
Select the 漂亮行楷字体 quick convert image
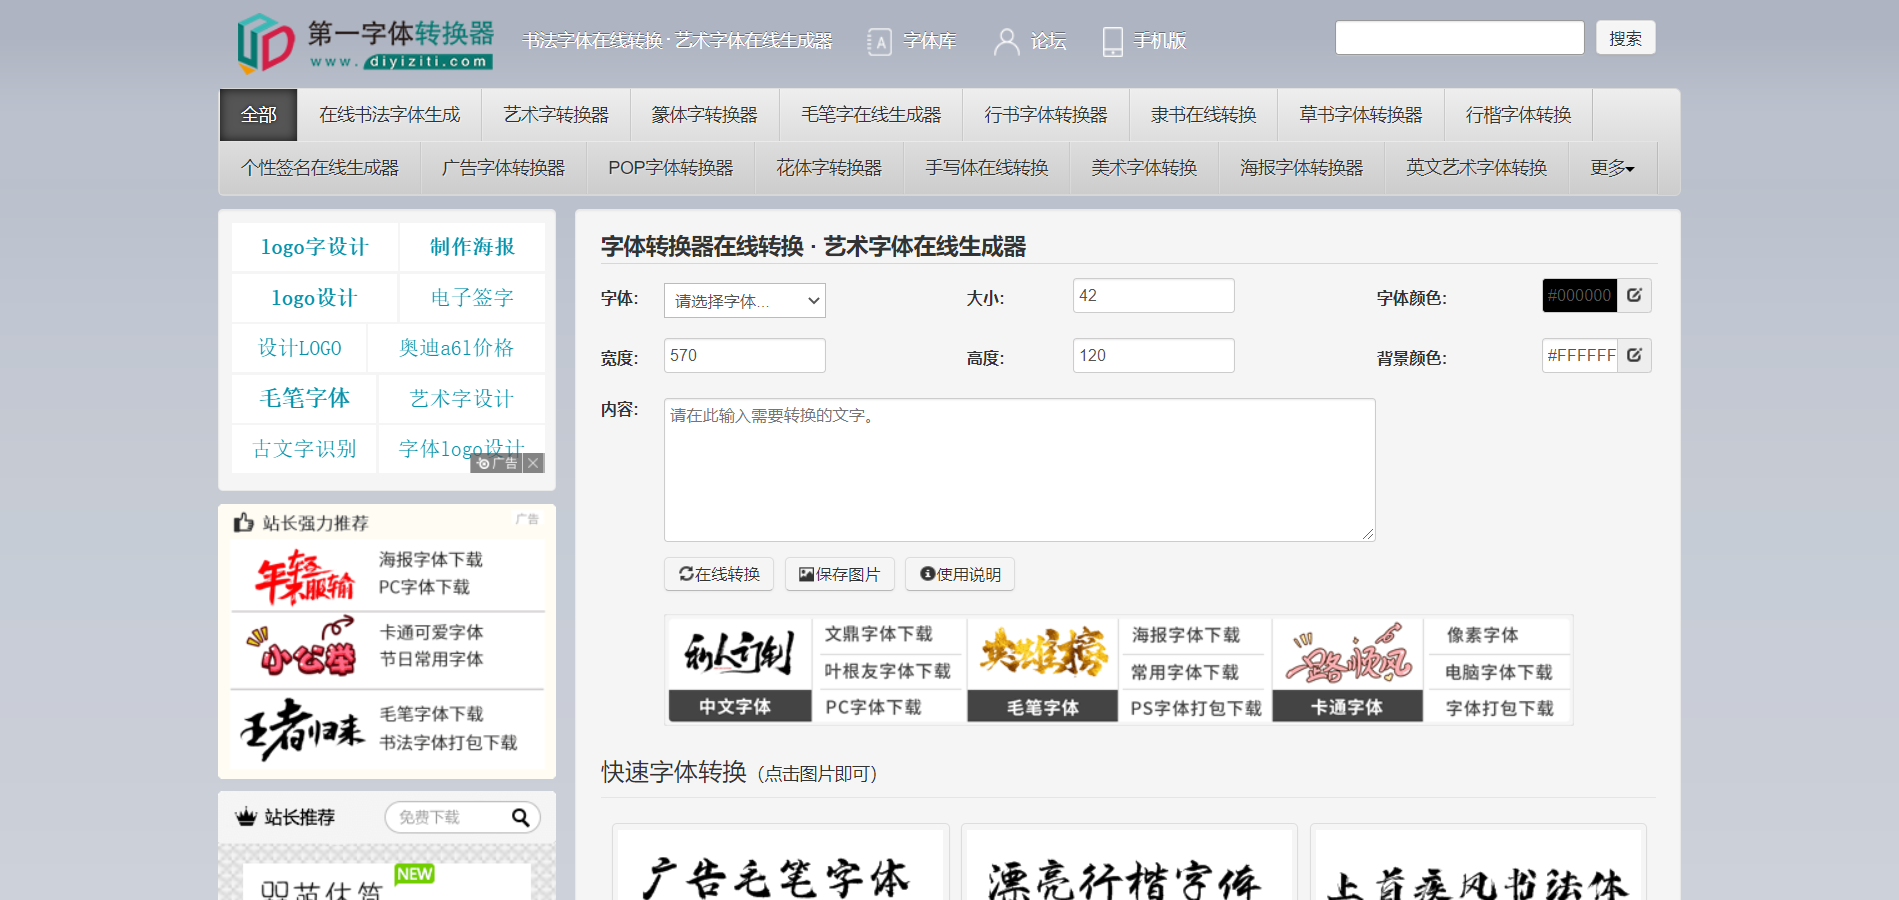[1128, 866]
